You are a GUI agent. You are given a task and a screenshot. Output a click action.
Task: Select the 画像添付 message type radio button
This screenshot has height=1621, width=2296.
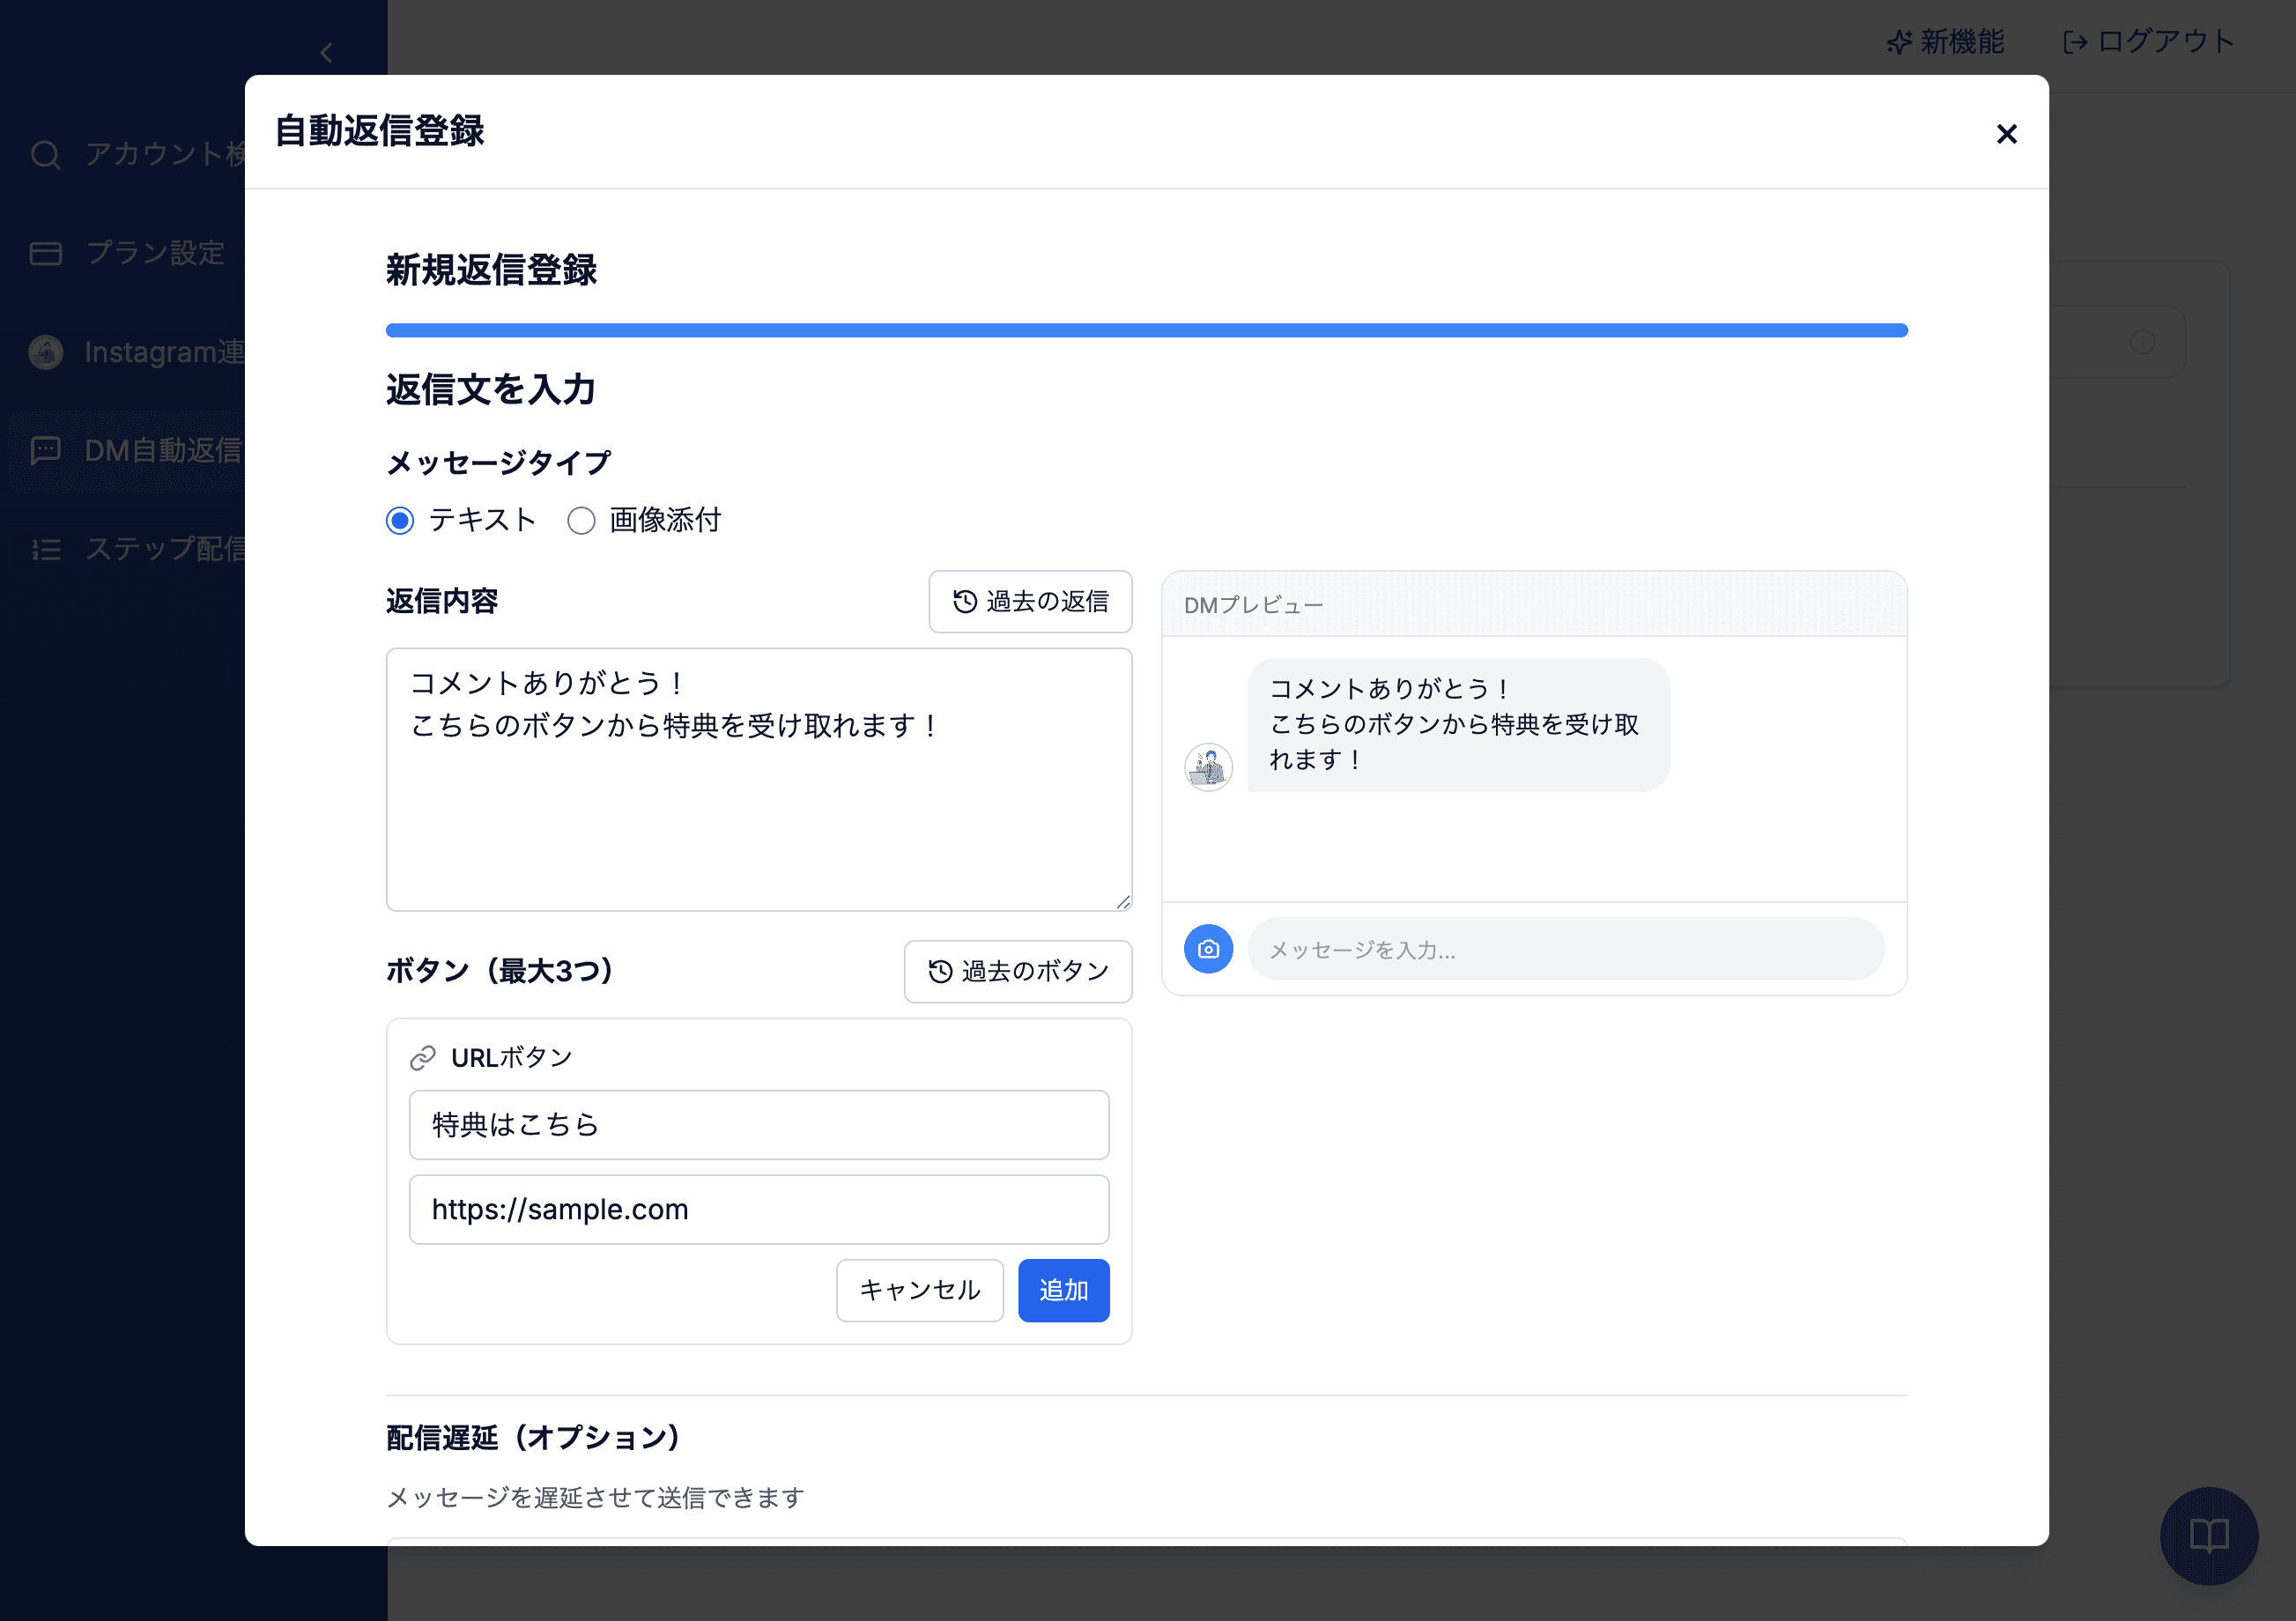pyautogui.click(x=581, y=521)
